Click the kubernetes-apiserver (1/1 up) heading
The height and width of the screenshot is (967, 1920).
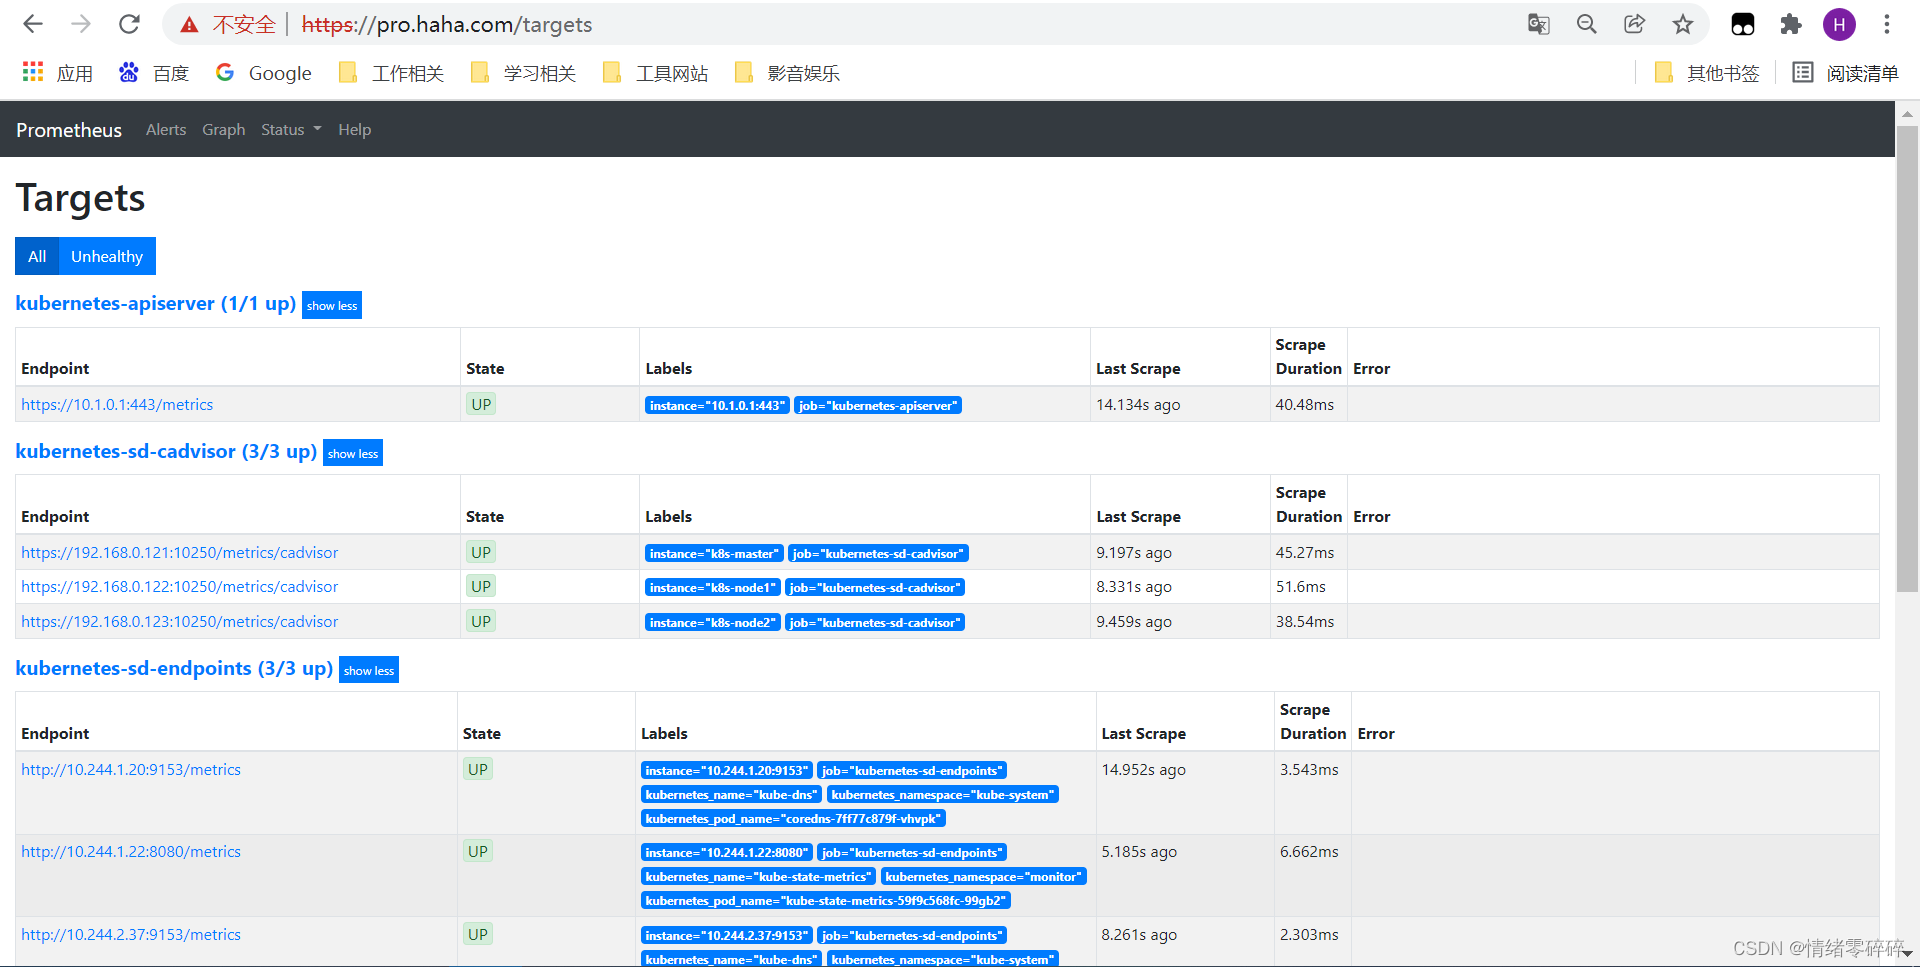point(156,303)
